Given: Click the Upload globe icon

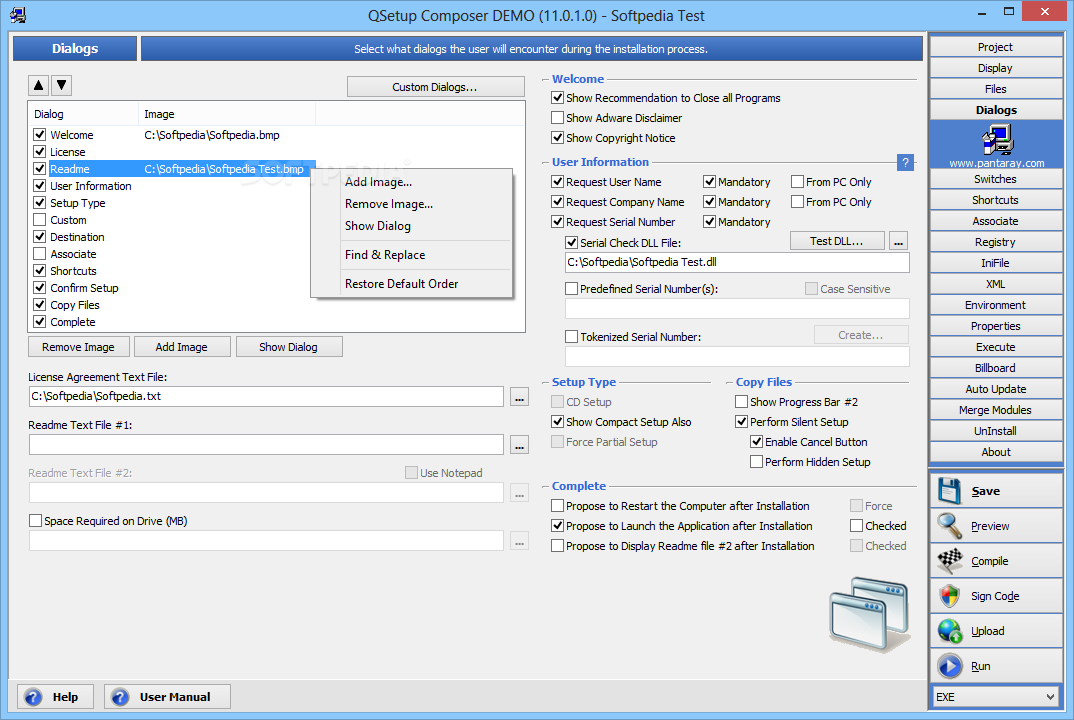Looking at the screenshot, I should coord(949,631).
